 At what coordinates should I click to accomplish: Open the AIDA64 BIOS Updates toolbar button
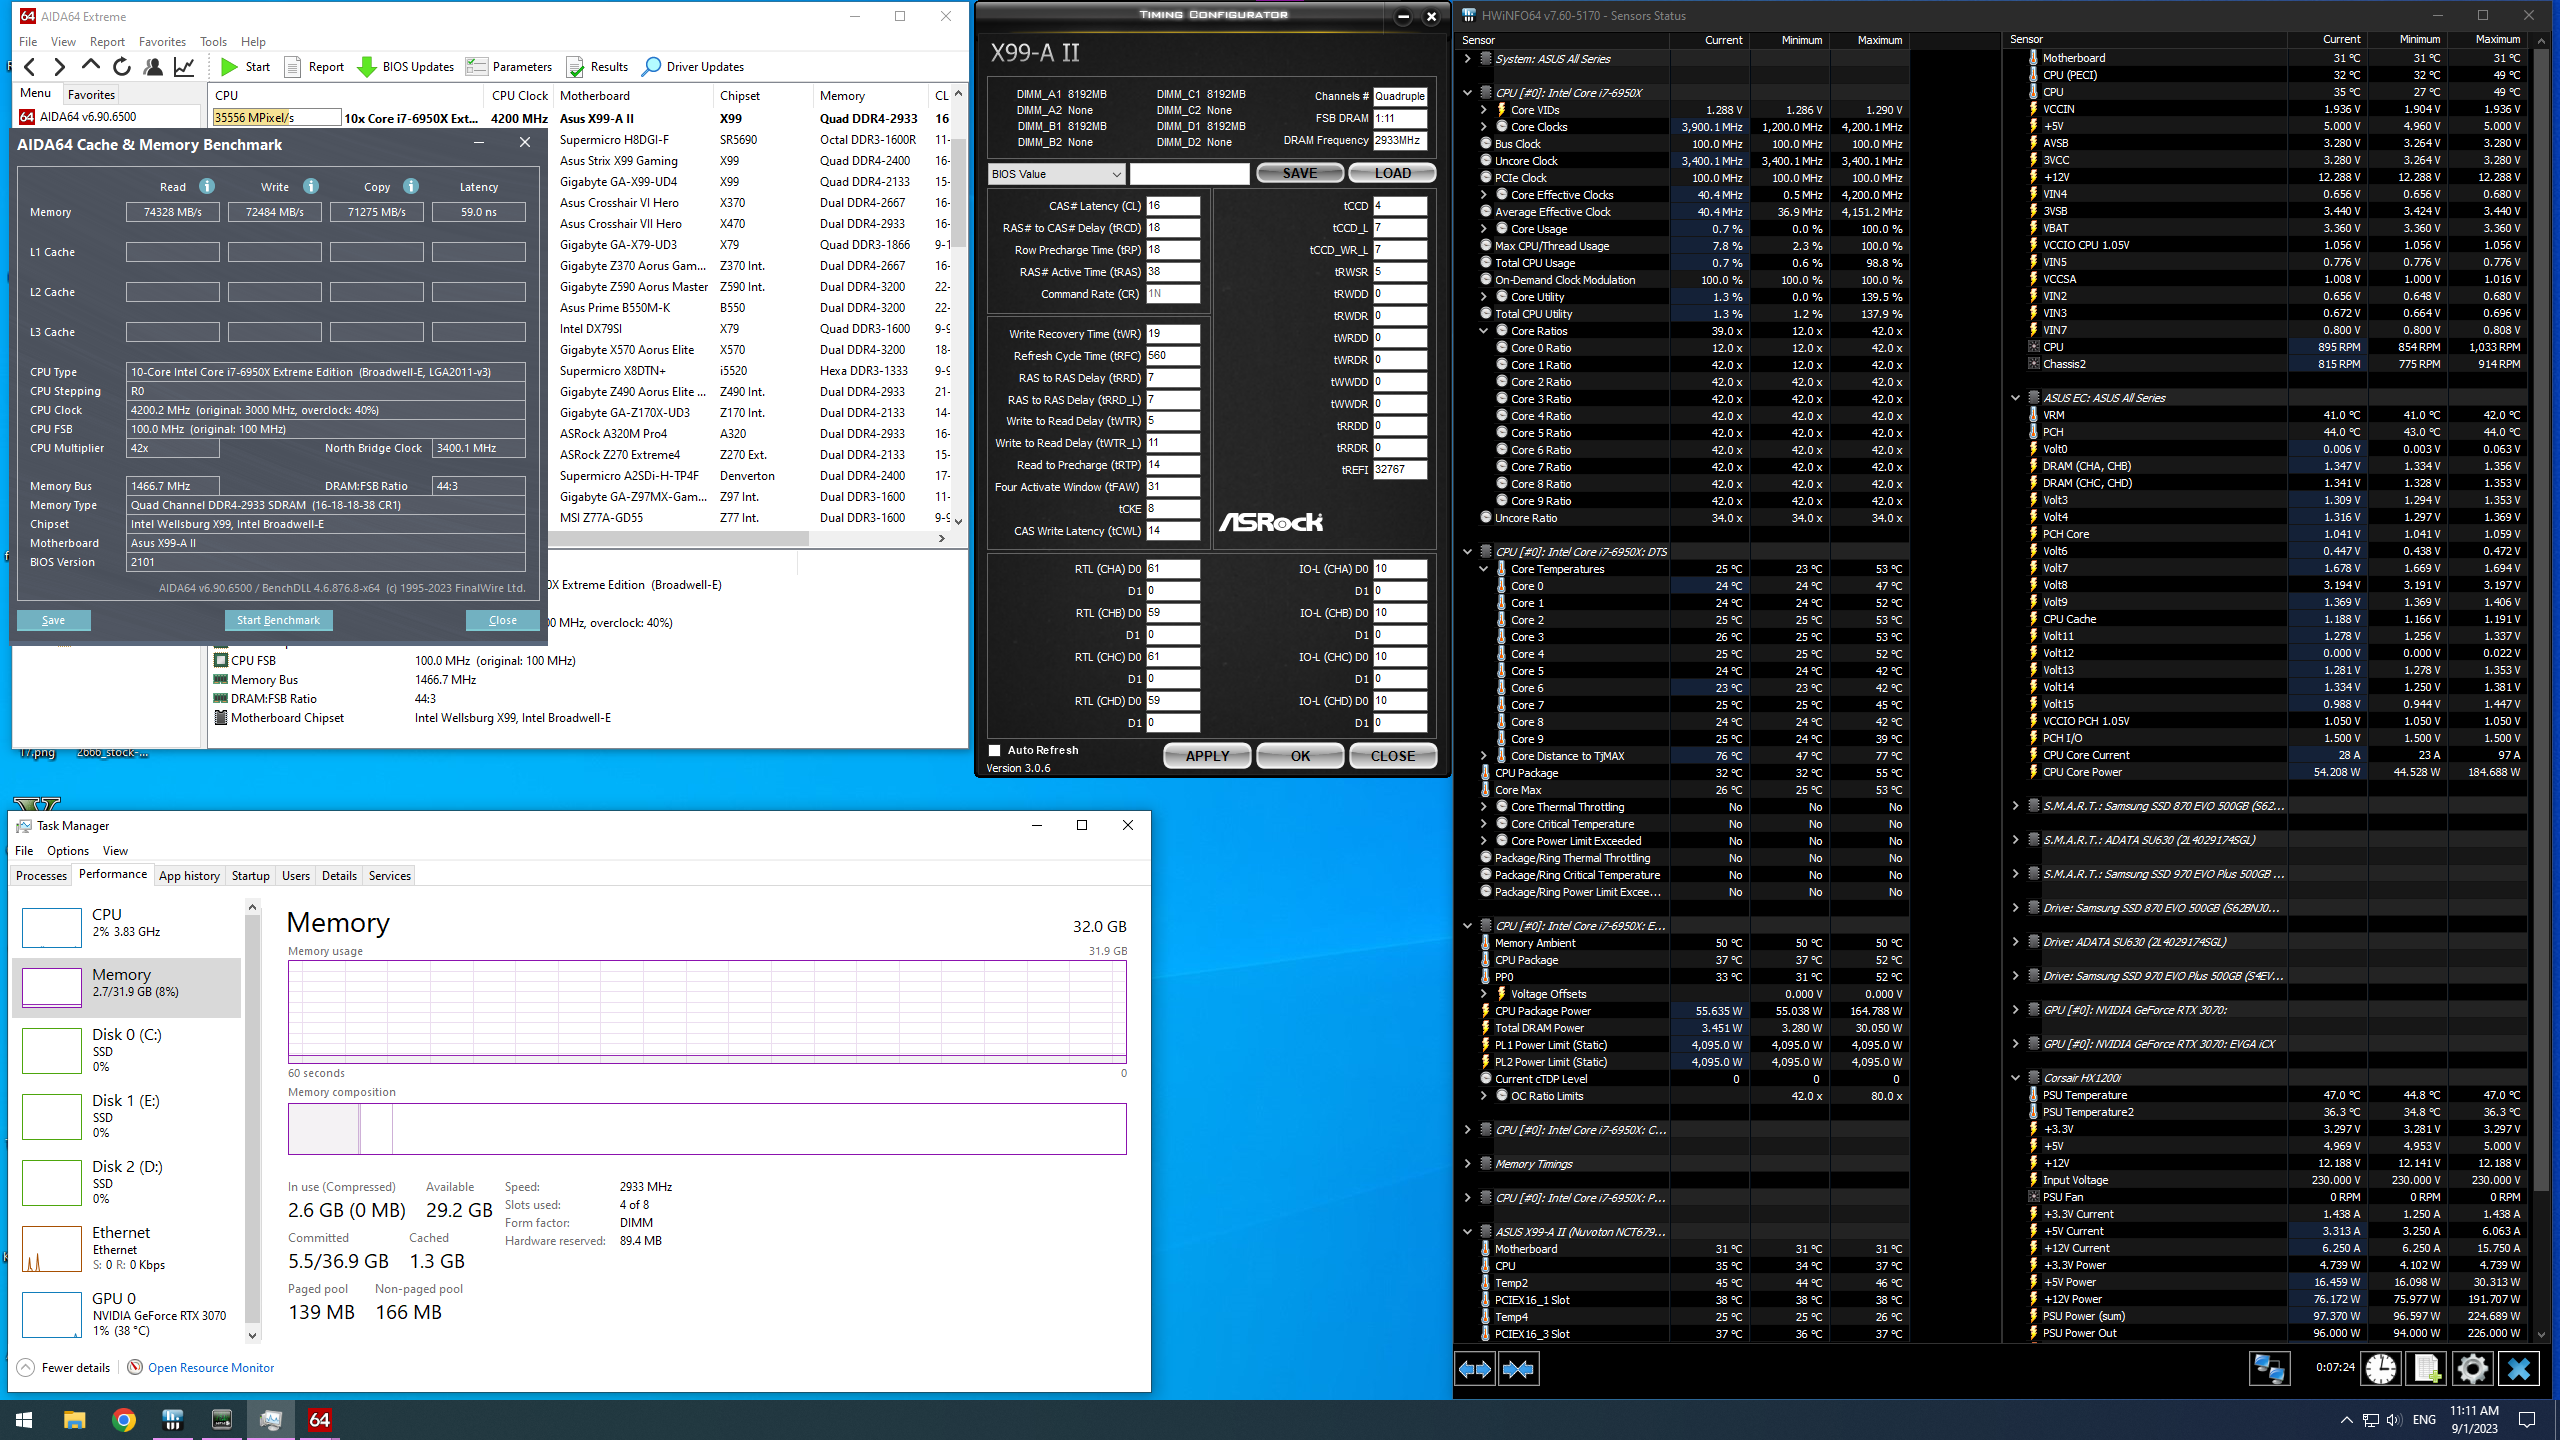pos(406,67)
